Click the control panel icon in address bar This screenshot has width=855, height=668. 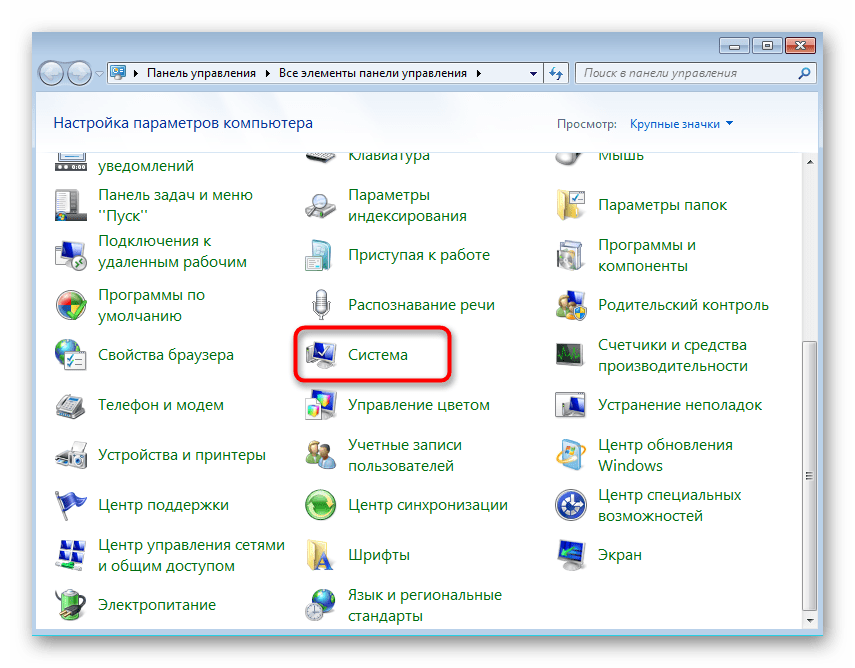pyautogui.click(x=118, y=73)
